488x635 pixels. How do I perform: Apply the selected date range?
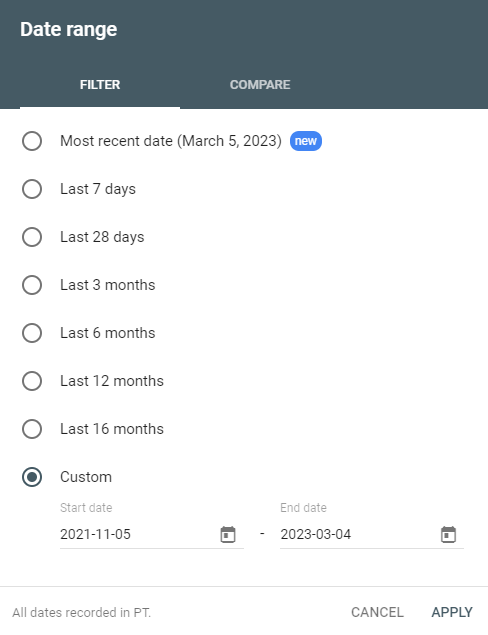pos(452,612)
